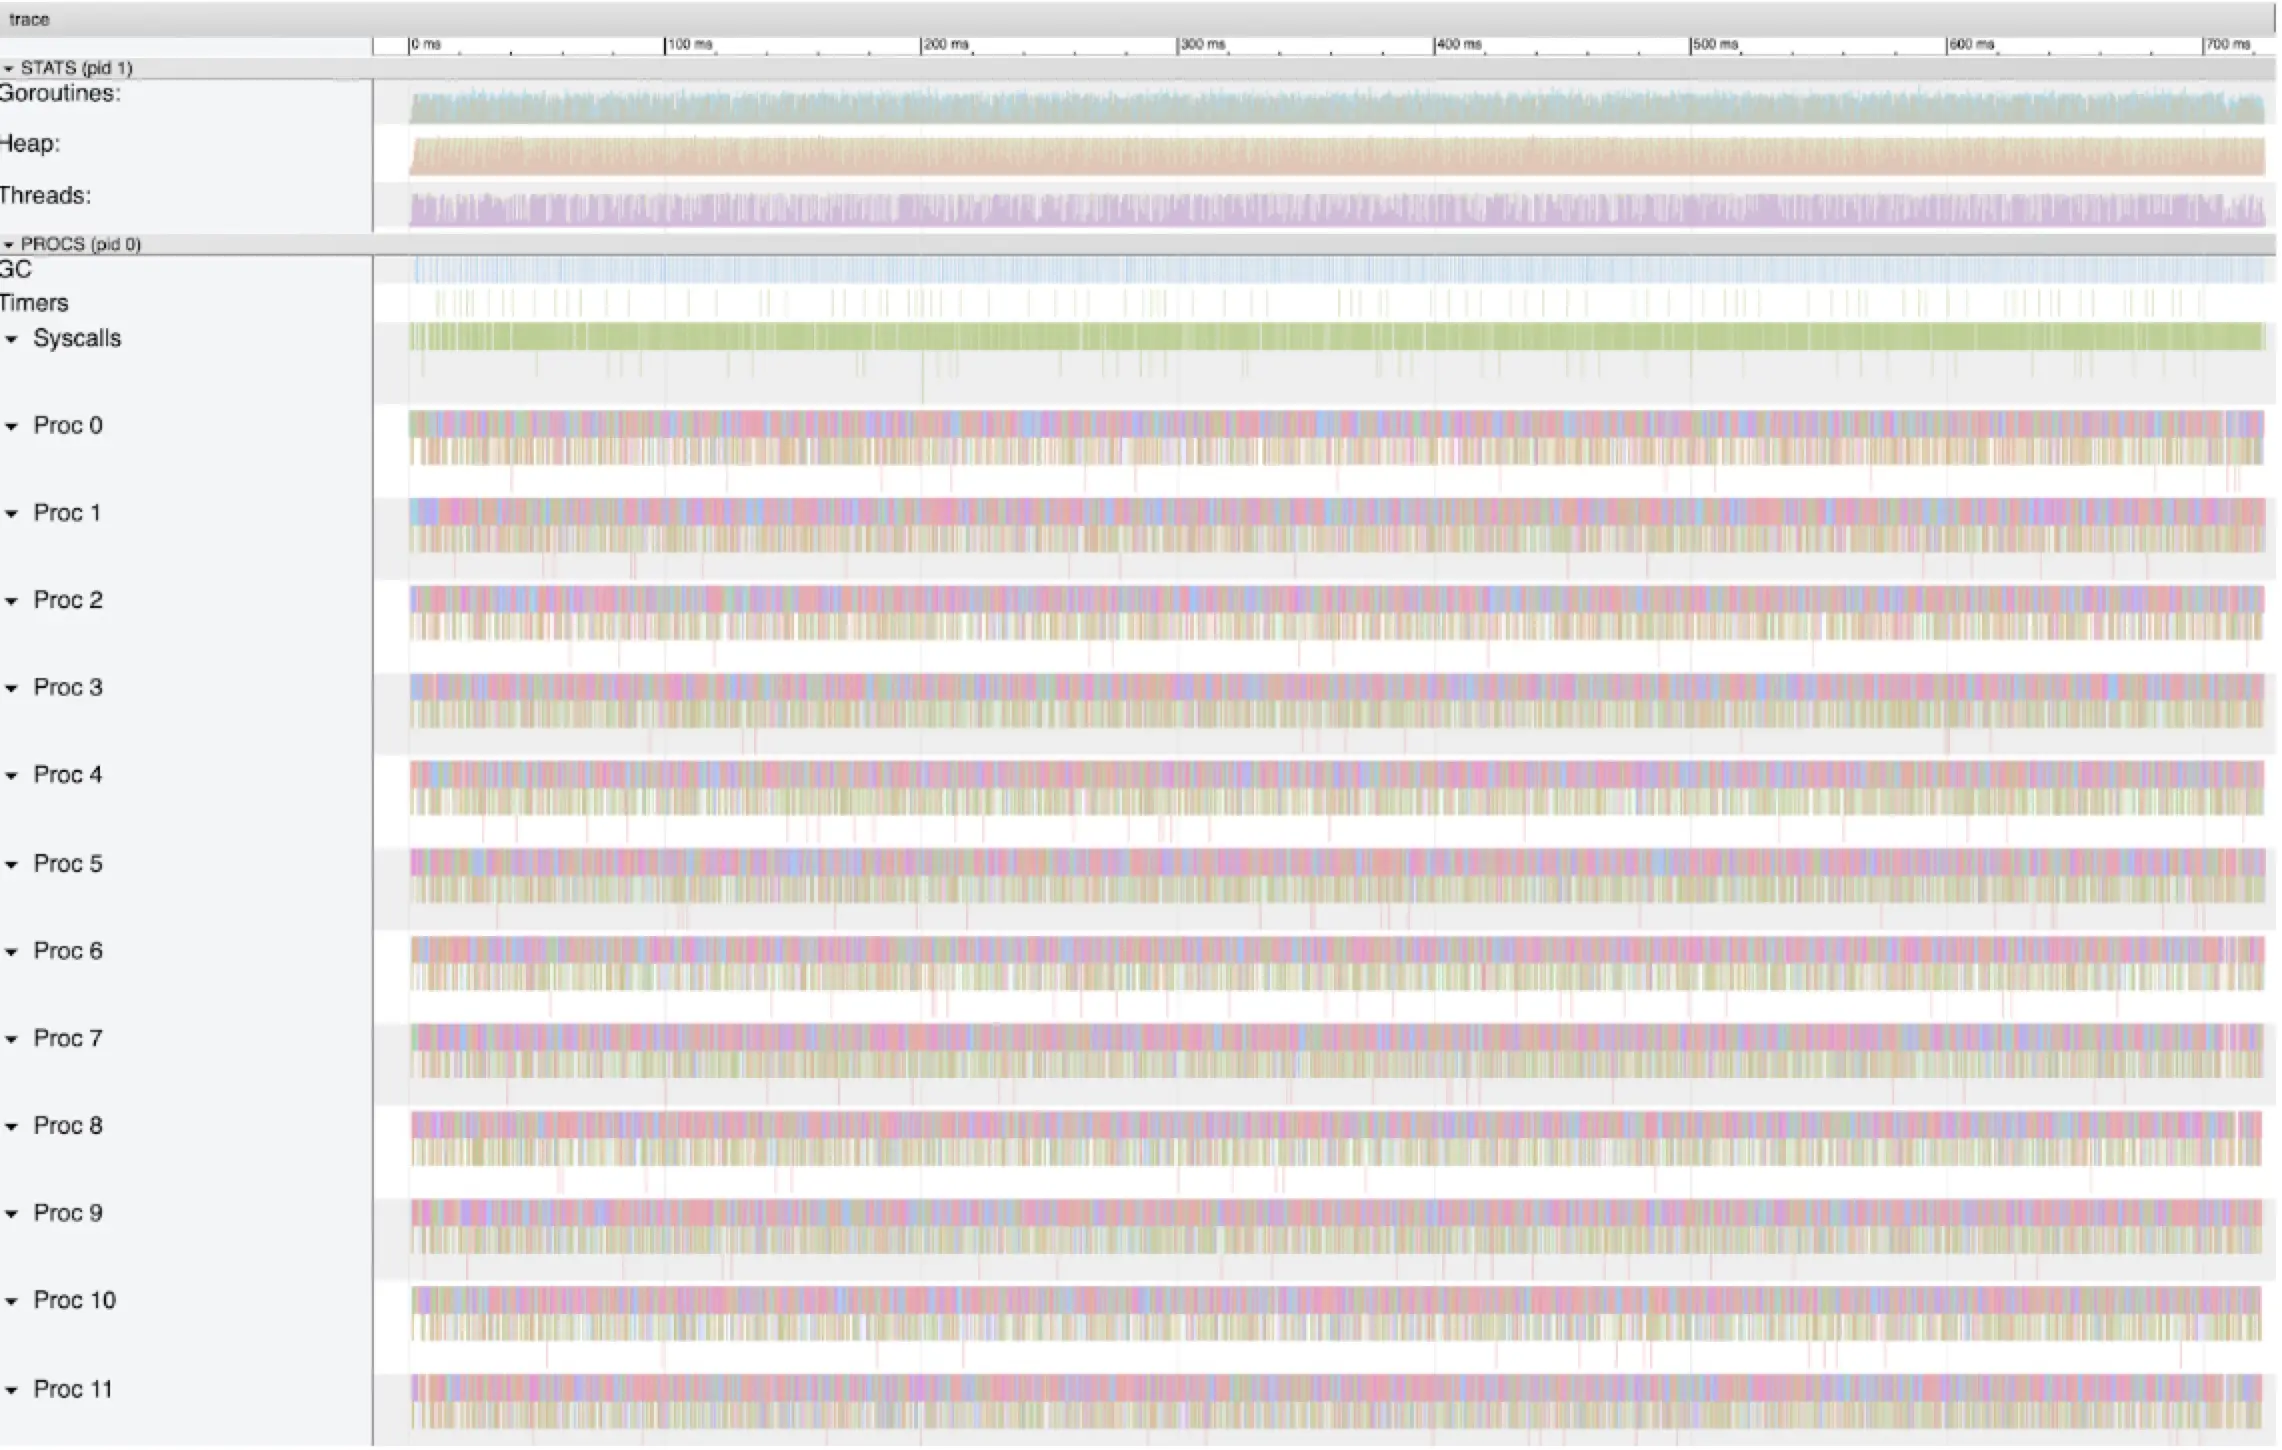This screenshot has height=1450, width=2282.
Task: Select the Proc 7 row label
Action: [x=68, y=1039]
